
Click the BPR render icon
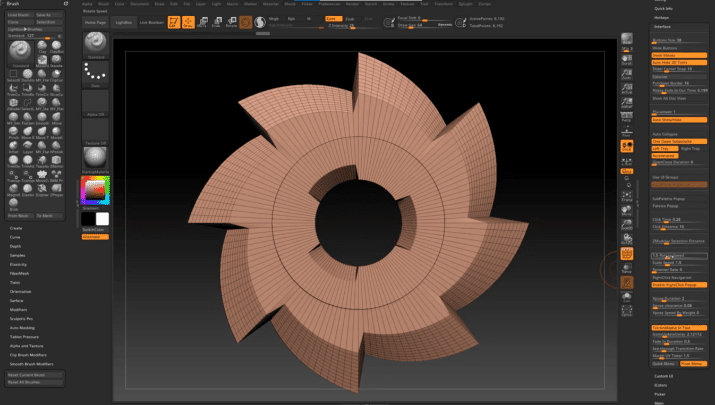click(627, 40)
